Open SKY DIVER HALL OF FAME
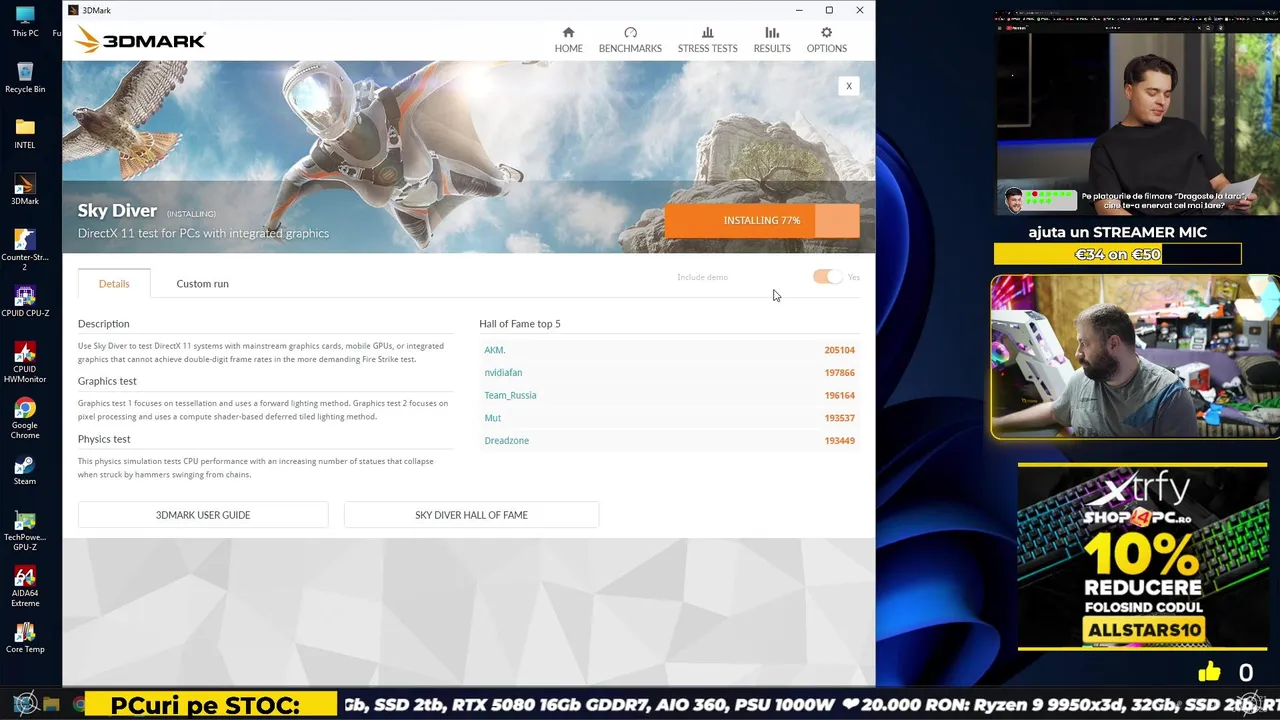The height and width of the screenshot is (720, 1280). coord(471,515)
